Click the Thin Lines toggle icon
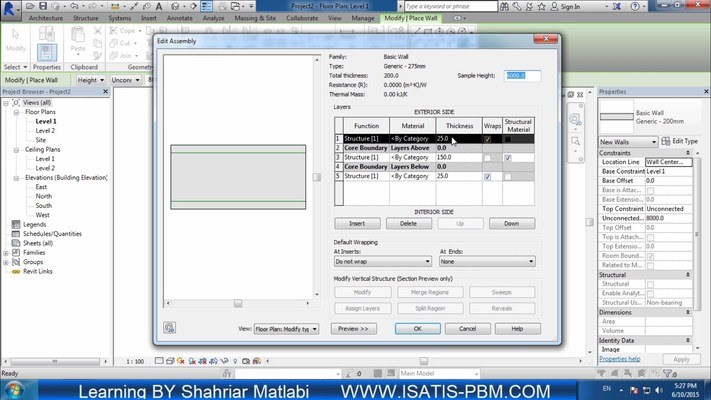Screen dimensions: 711x400 click(x=206, y=6)
